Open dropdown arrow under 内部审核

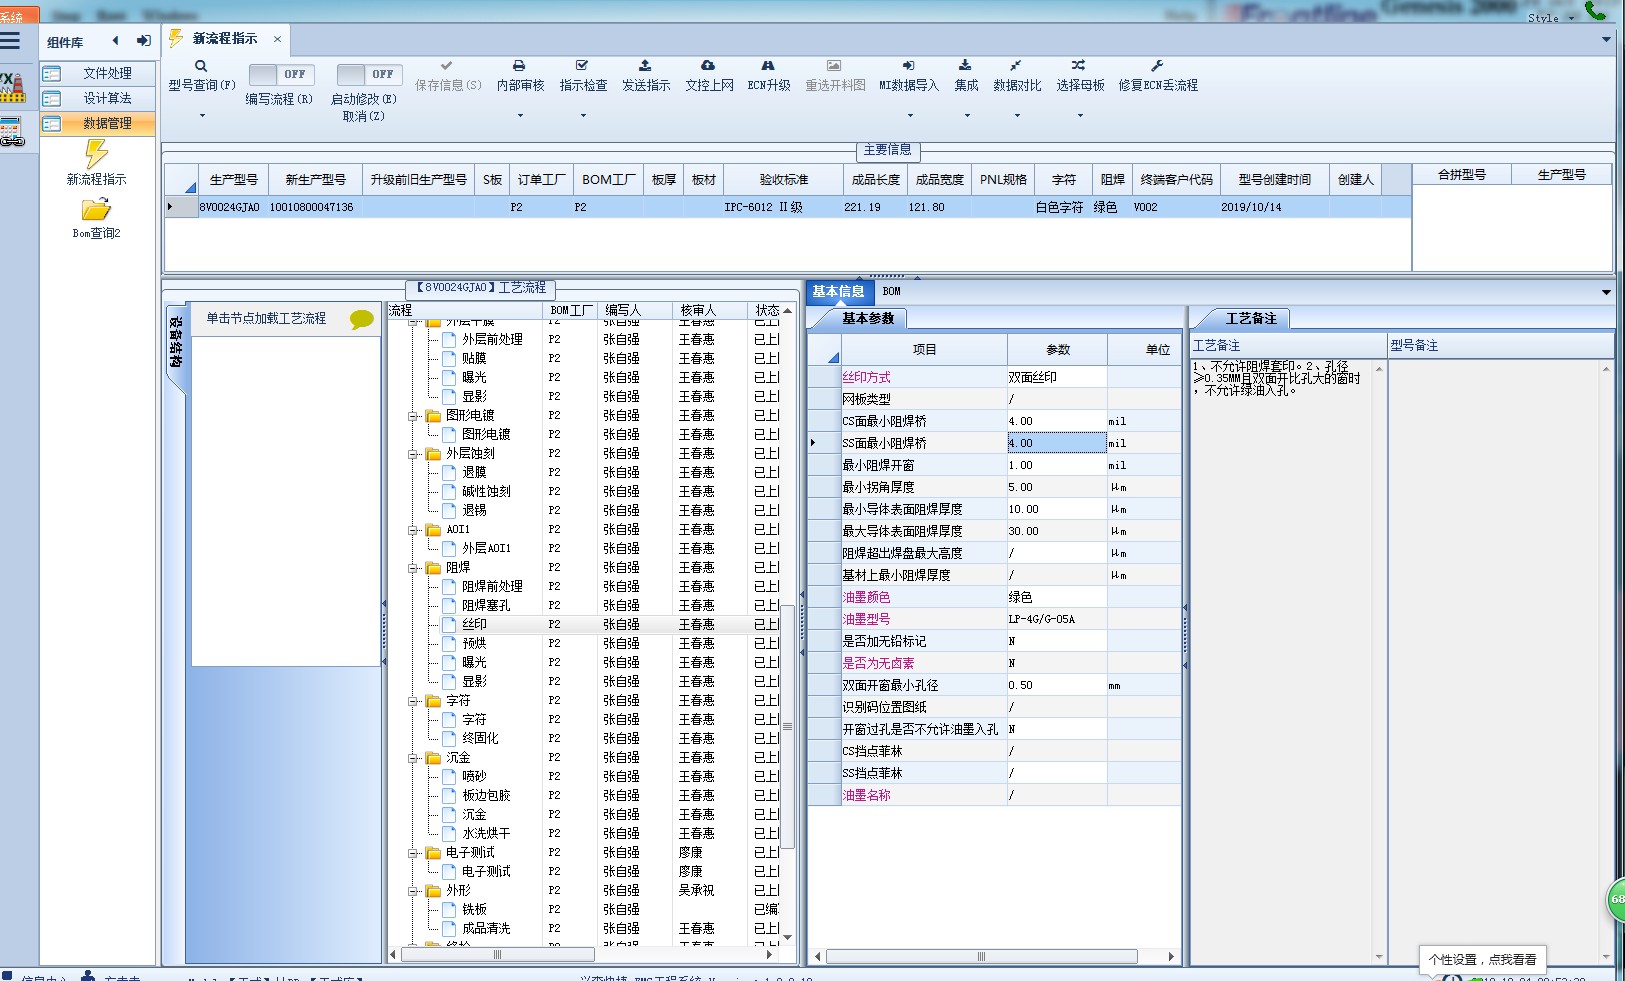520,116
